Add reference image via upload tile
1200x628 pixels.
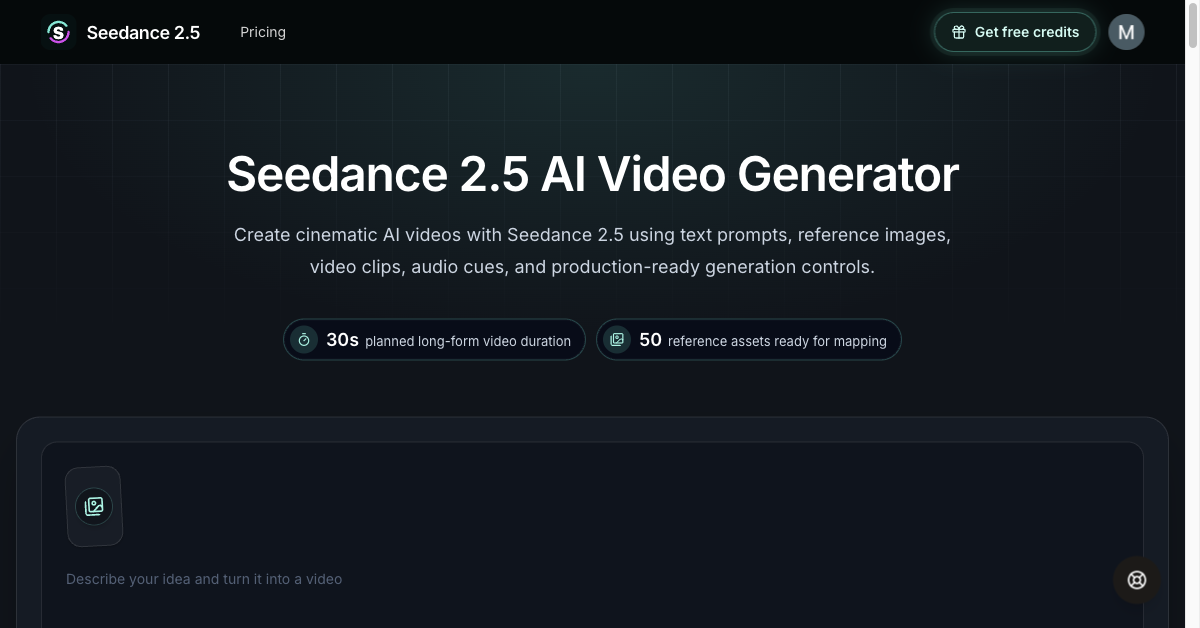(x=94, y=506)
